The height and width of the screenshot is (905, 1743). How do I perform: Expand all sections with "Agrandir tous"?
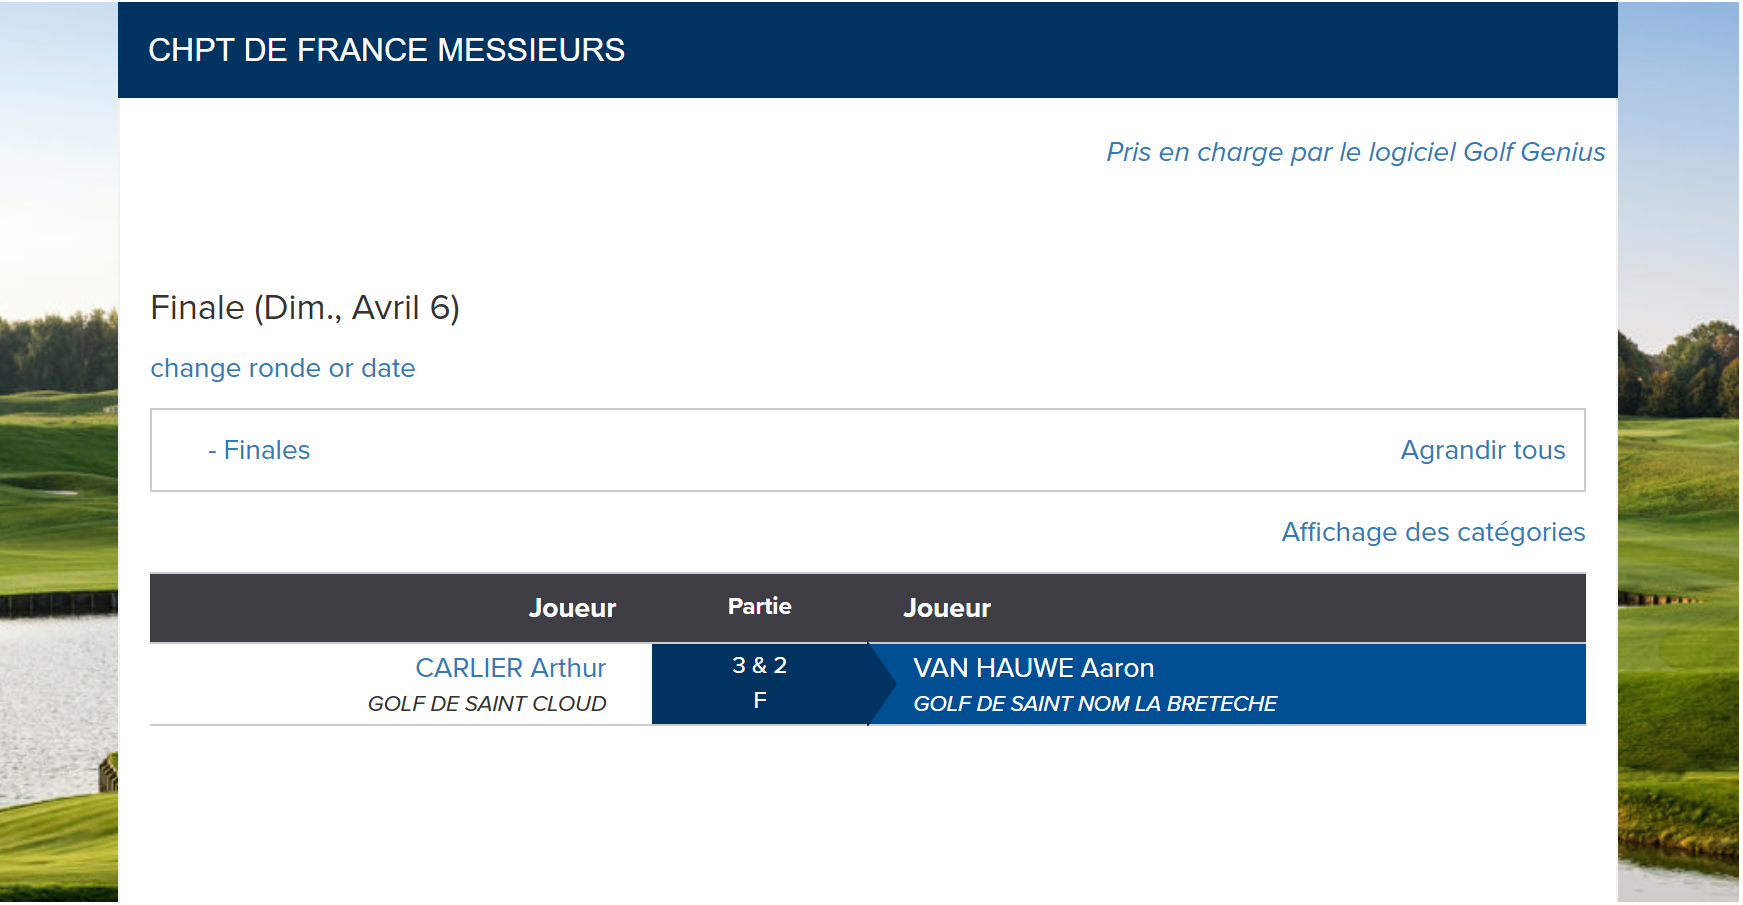coord(1482,450)
